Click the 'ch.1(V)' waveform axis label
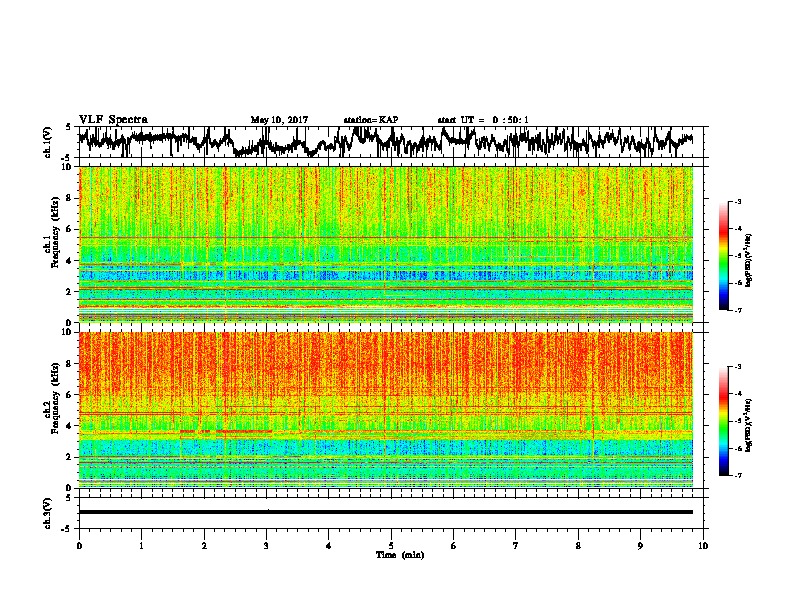 (48, 142)
